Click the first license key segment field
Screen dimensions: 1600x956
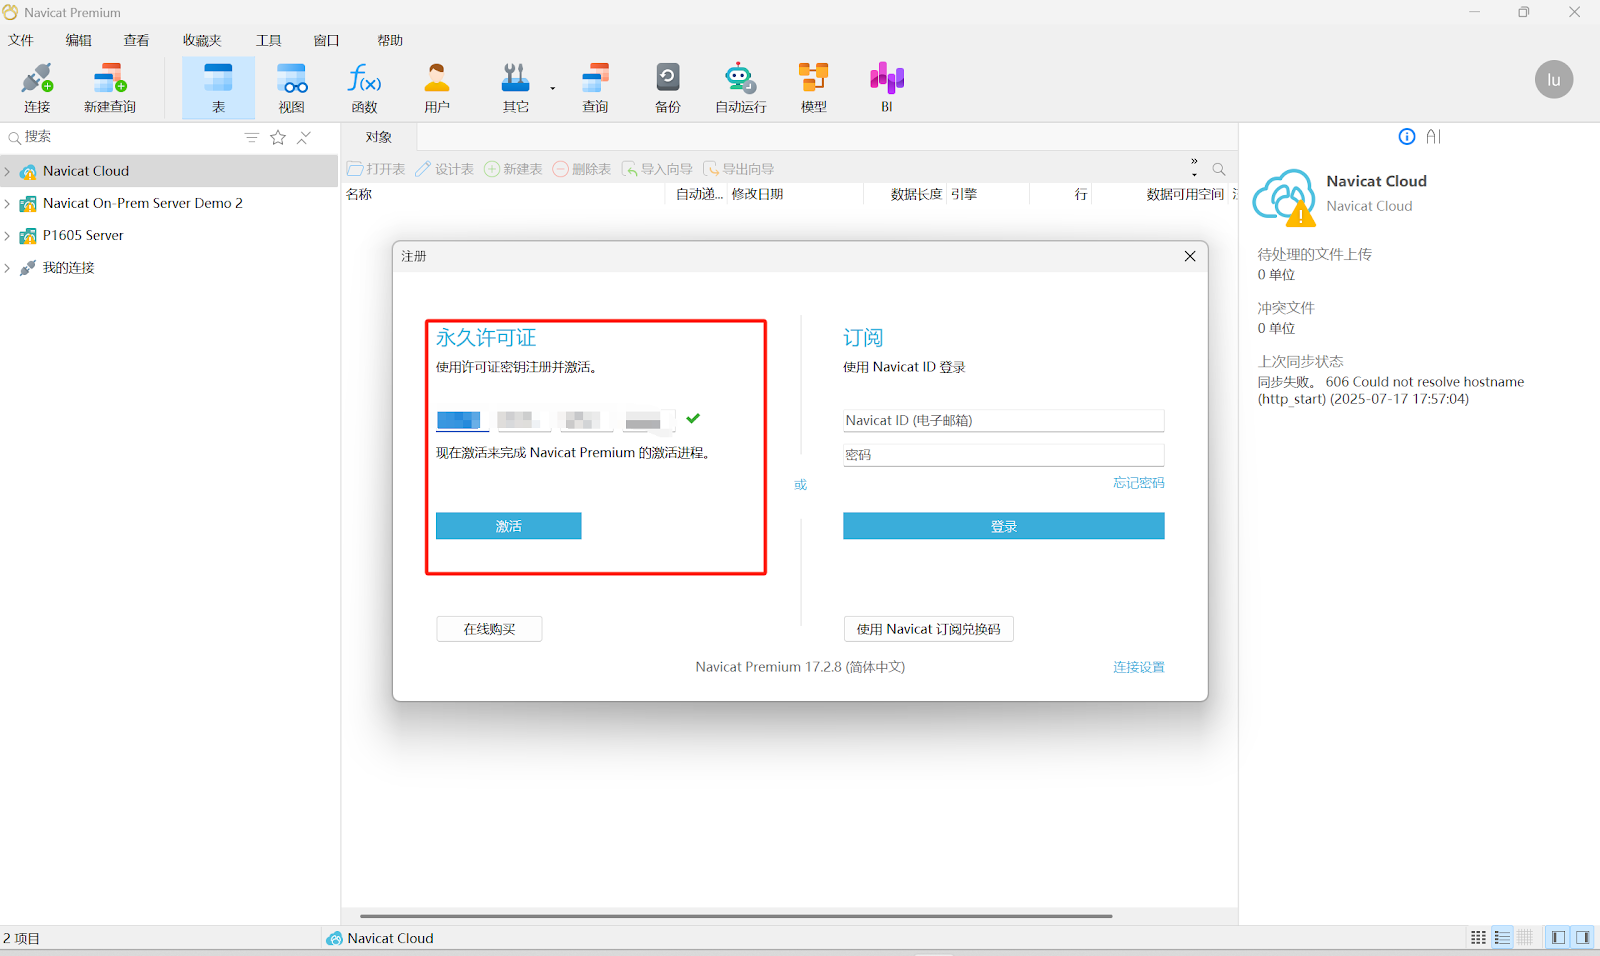(462, 420)
